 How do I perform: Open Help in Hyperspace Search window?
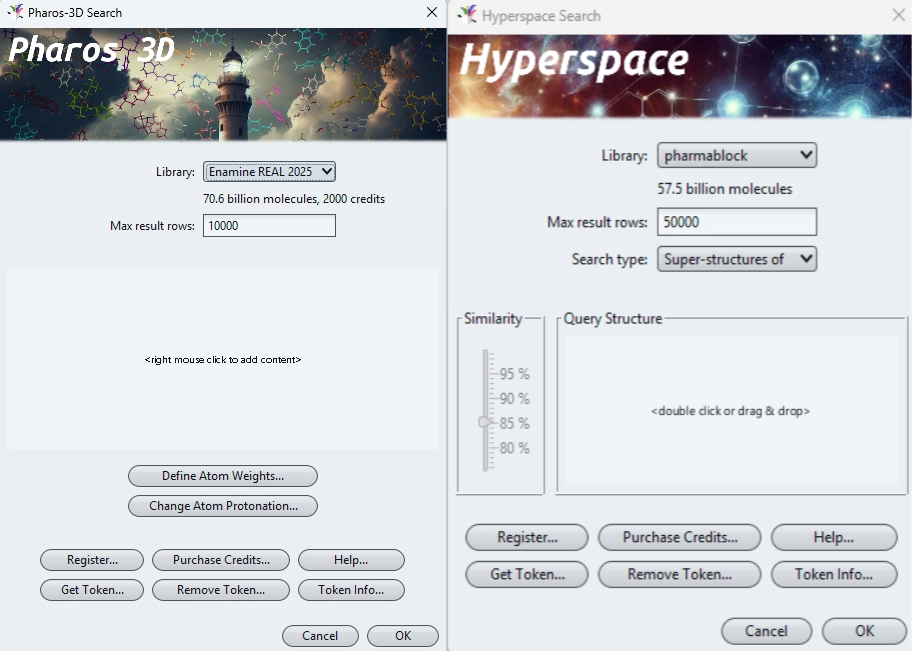(x=834, y=537)
